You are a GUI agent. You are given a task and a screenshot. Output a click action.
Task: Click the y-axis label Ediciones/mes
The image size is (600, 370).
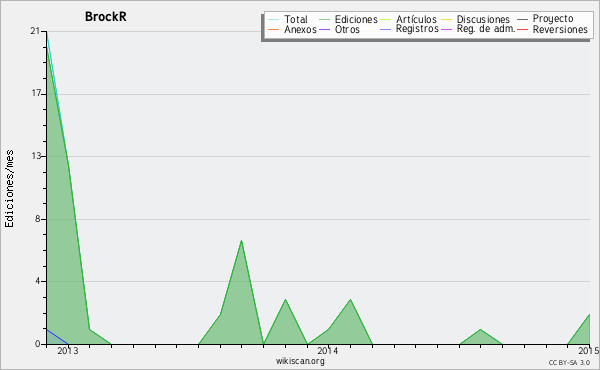pyautogui.click(x=9, y=188)
